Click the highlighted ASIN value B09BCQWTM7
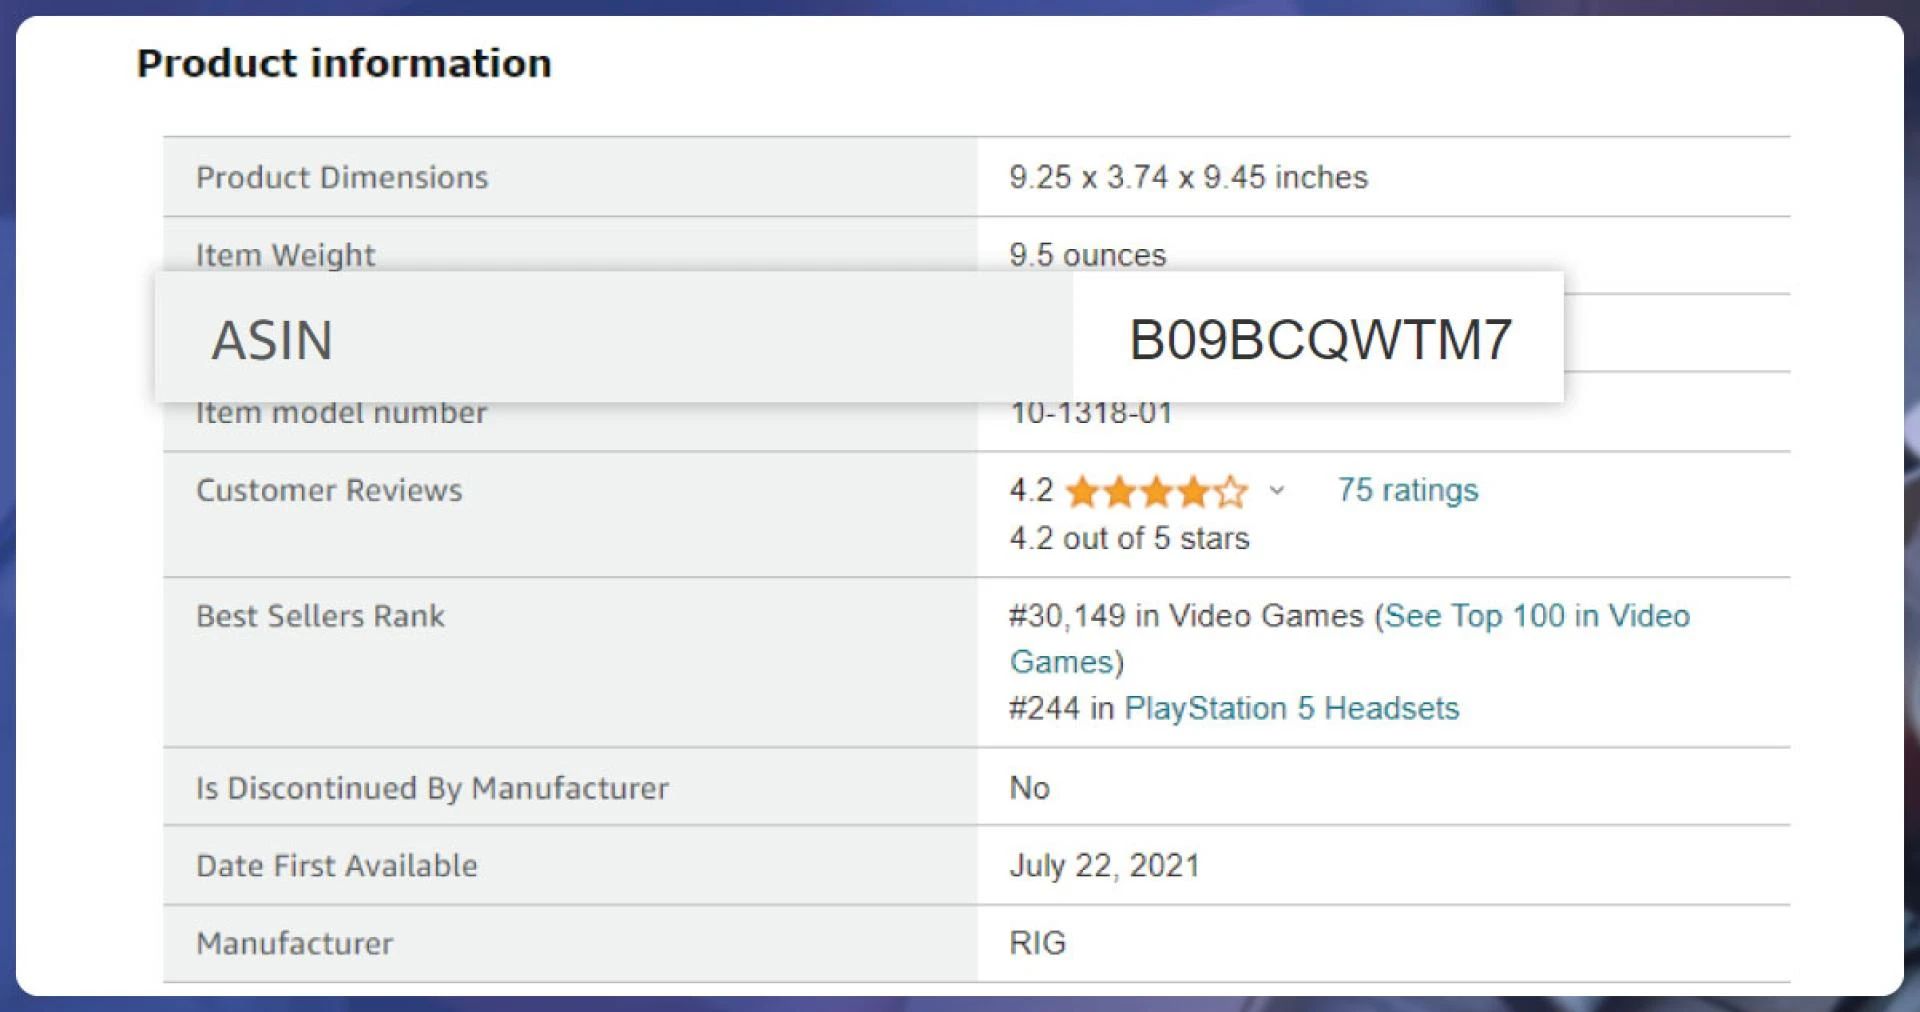The height and width of the screenshot is (1012, 1920). coord(1320,337)
